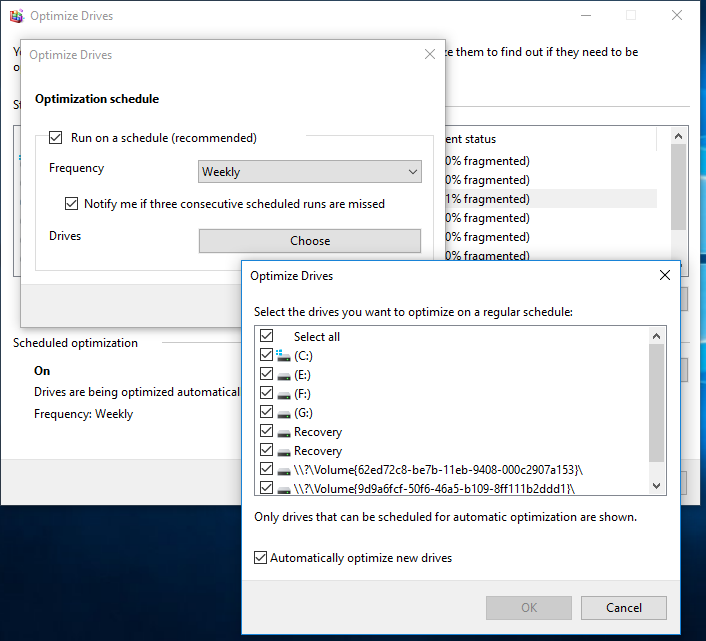Click scroll down arrow in drive selection list
706x641 pixels.
(x=656, y=486)
